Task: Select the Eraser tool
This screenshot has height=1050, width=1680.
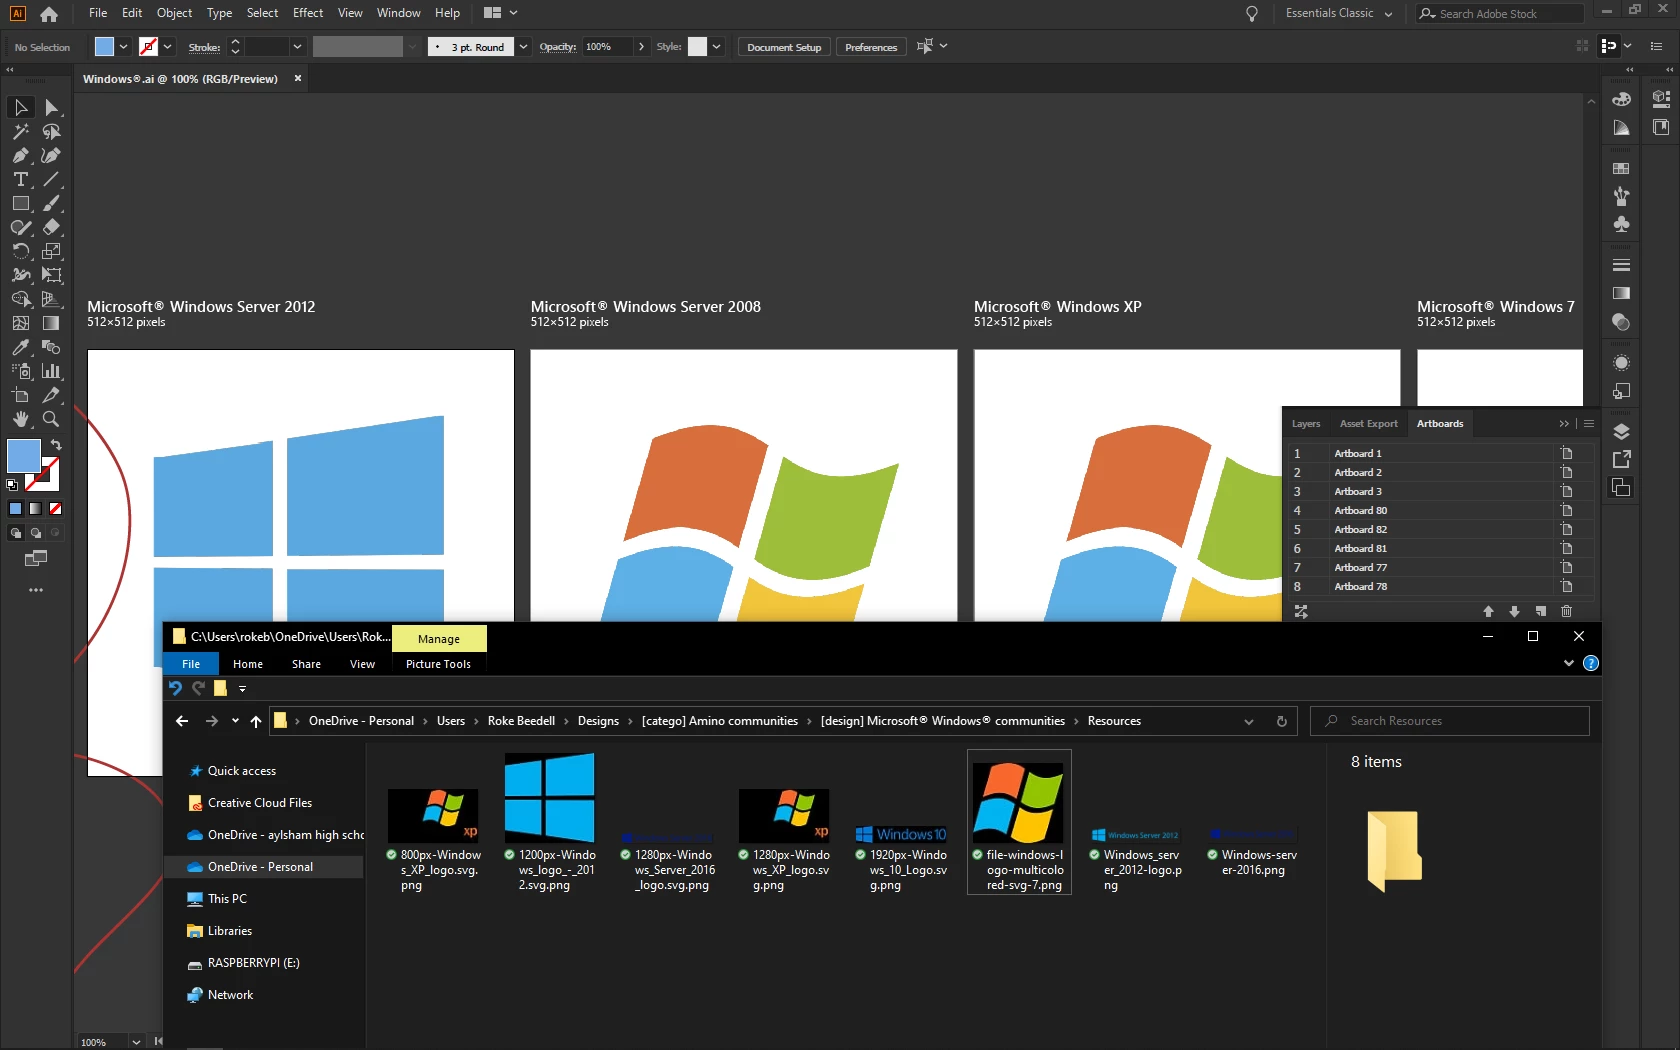Action: 51,227
